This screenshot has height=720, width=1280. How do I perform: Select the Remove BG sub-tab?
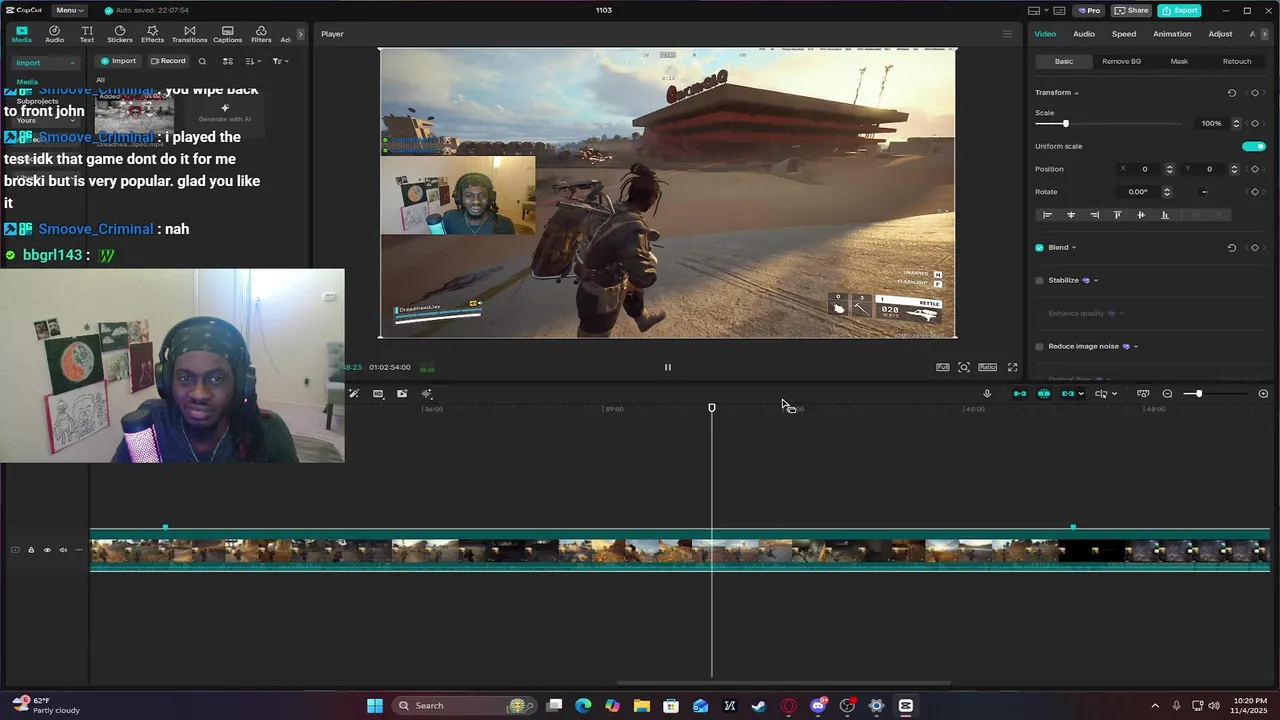[1121, 61]
